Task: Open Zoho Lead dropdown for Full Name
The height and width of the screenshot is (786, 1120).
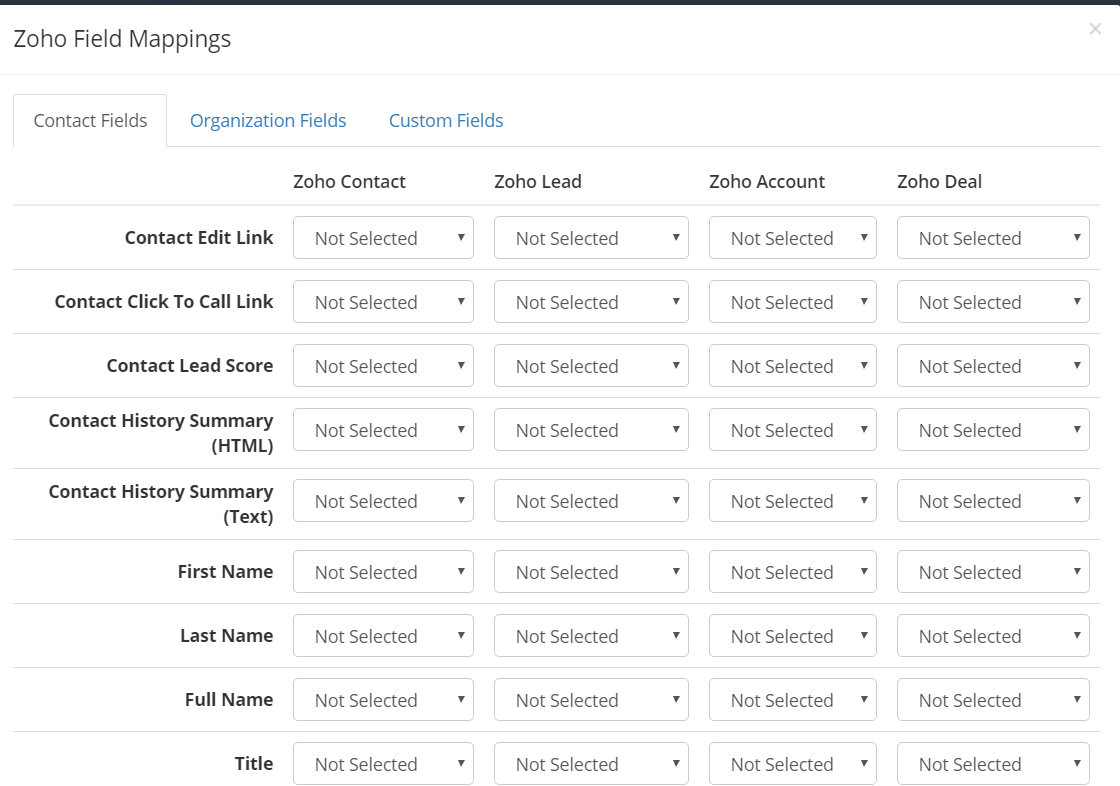Action: click(x=591, y=700)
